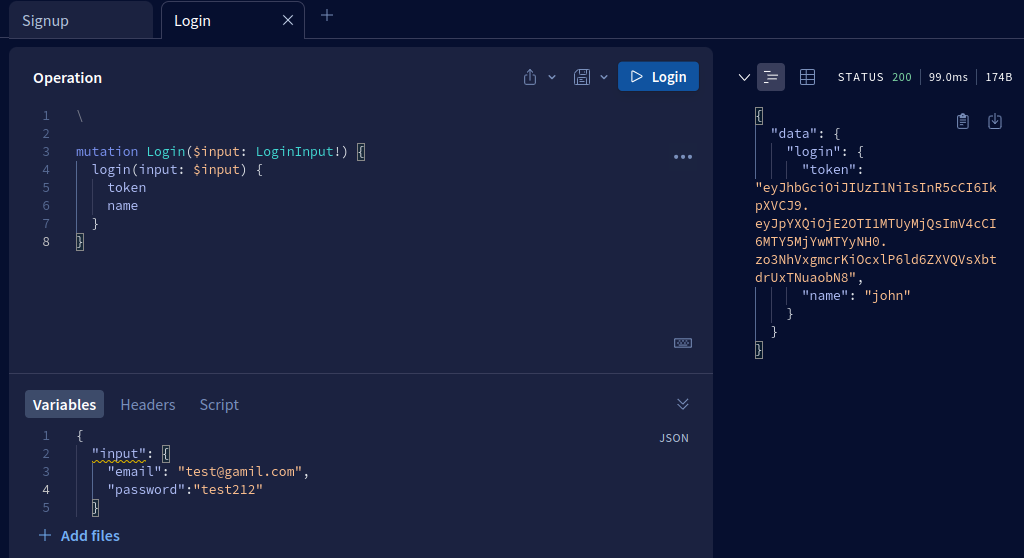This screenshot has height=558, width=1024.
Task: Click the "name": "john" response line
Action: pyautogui.click(x=856, y=295)
